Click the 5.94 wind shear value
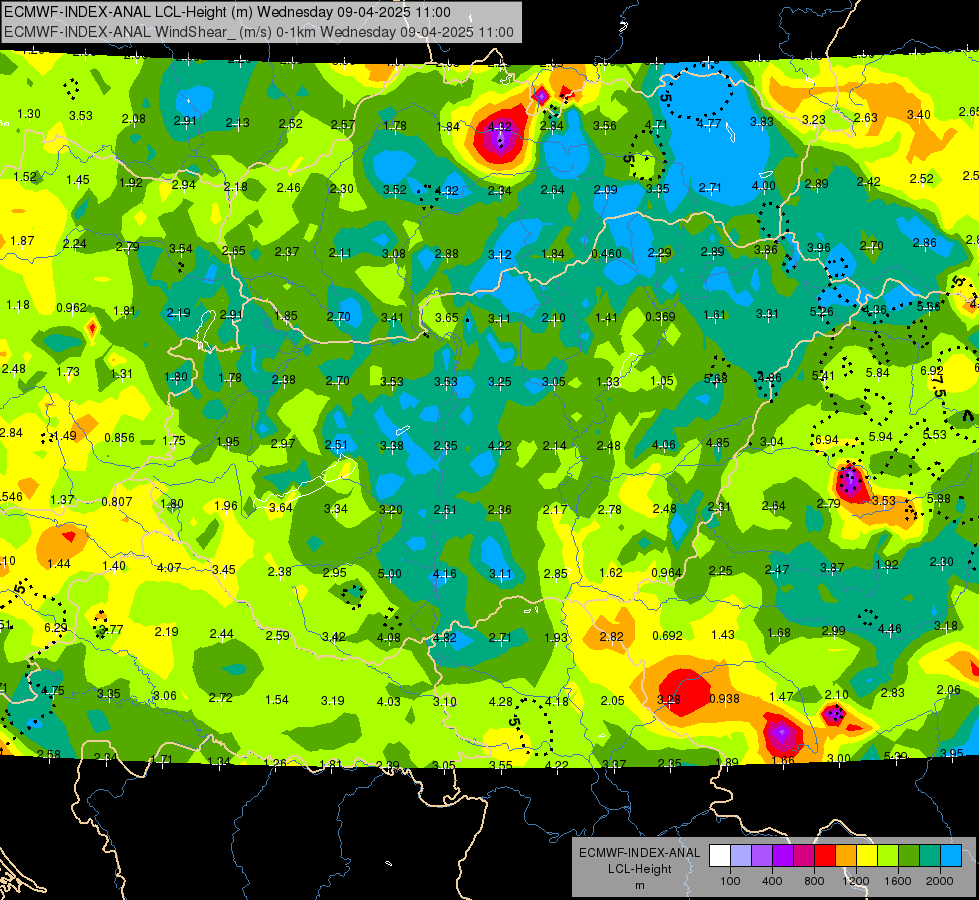The width and height of the screenshot is (979, 900). (880, 437)
